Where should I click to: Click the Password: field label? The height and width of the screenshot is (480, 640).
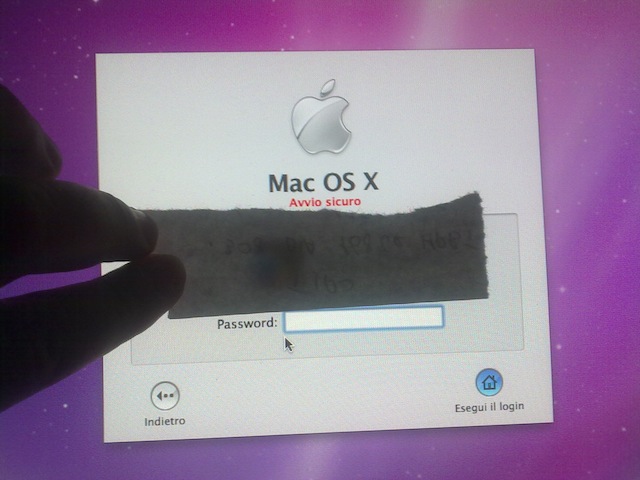coord(247,324)
